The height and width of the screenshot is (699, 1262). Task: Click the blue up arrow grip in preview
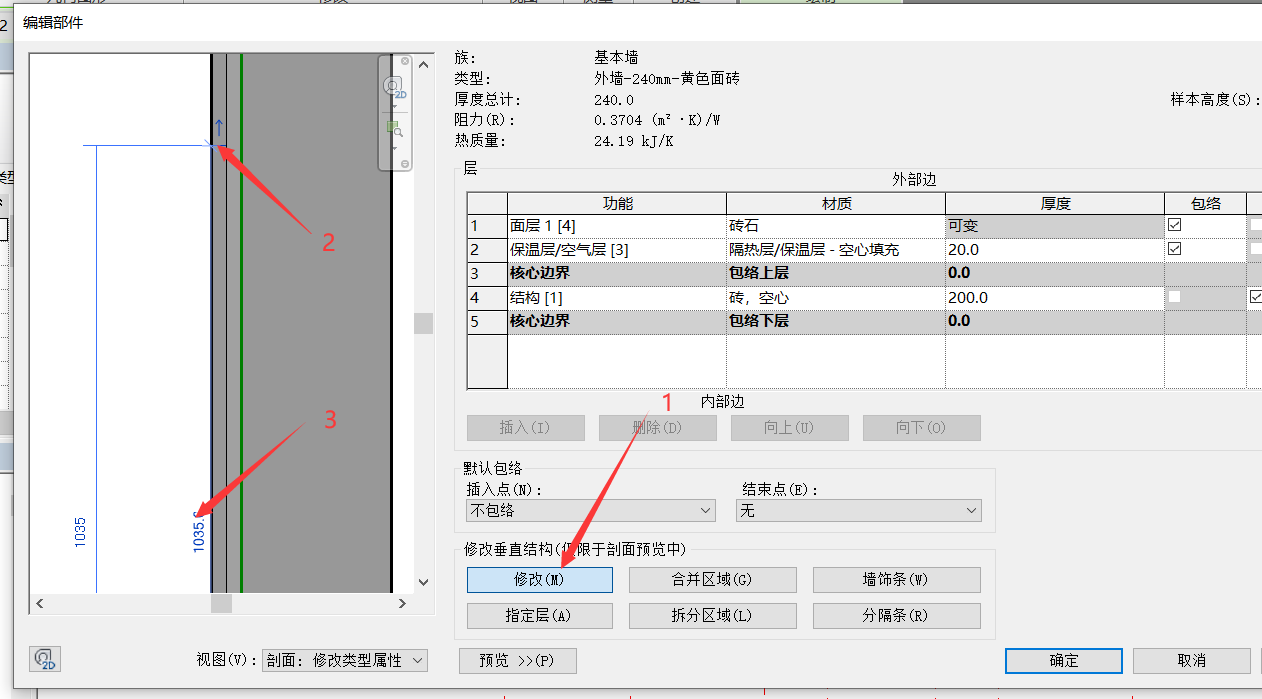[x=218, y=127]
